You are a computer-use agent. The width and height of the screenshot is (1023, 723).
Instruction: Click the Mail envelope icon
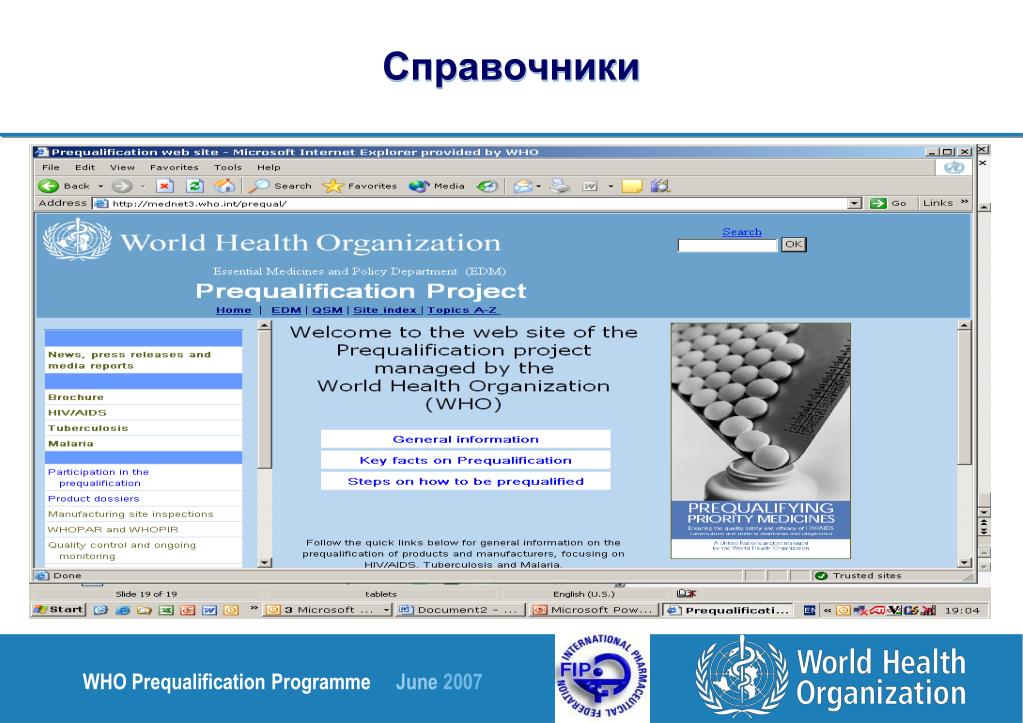(x=523, y=186)
